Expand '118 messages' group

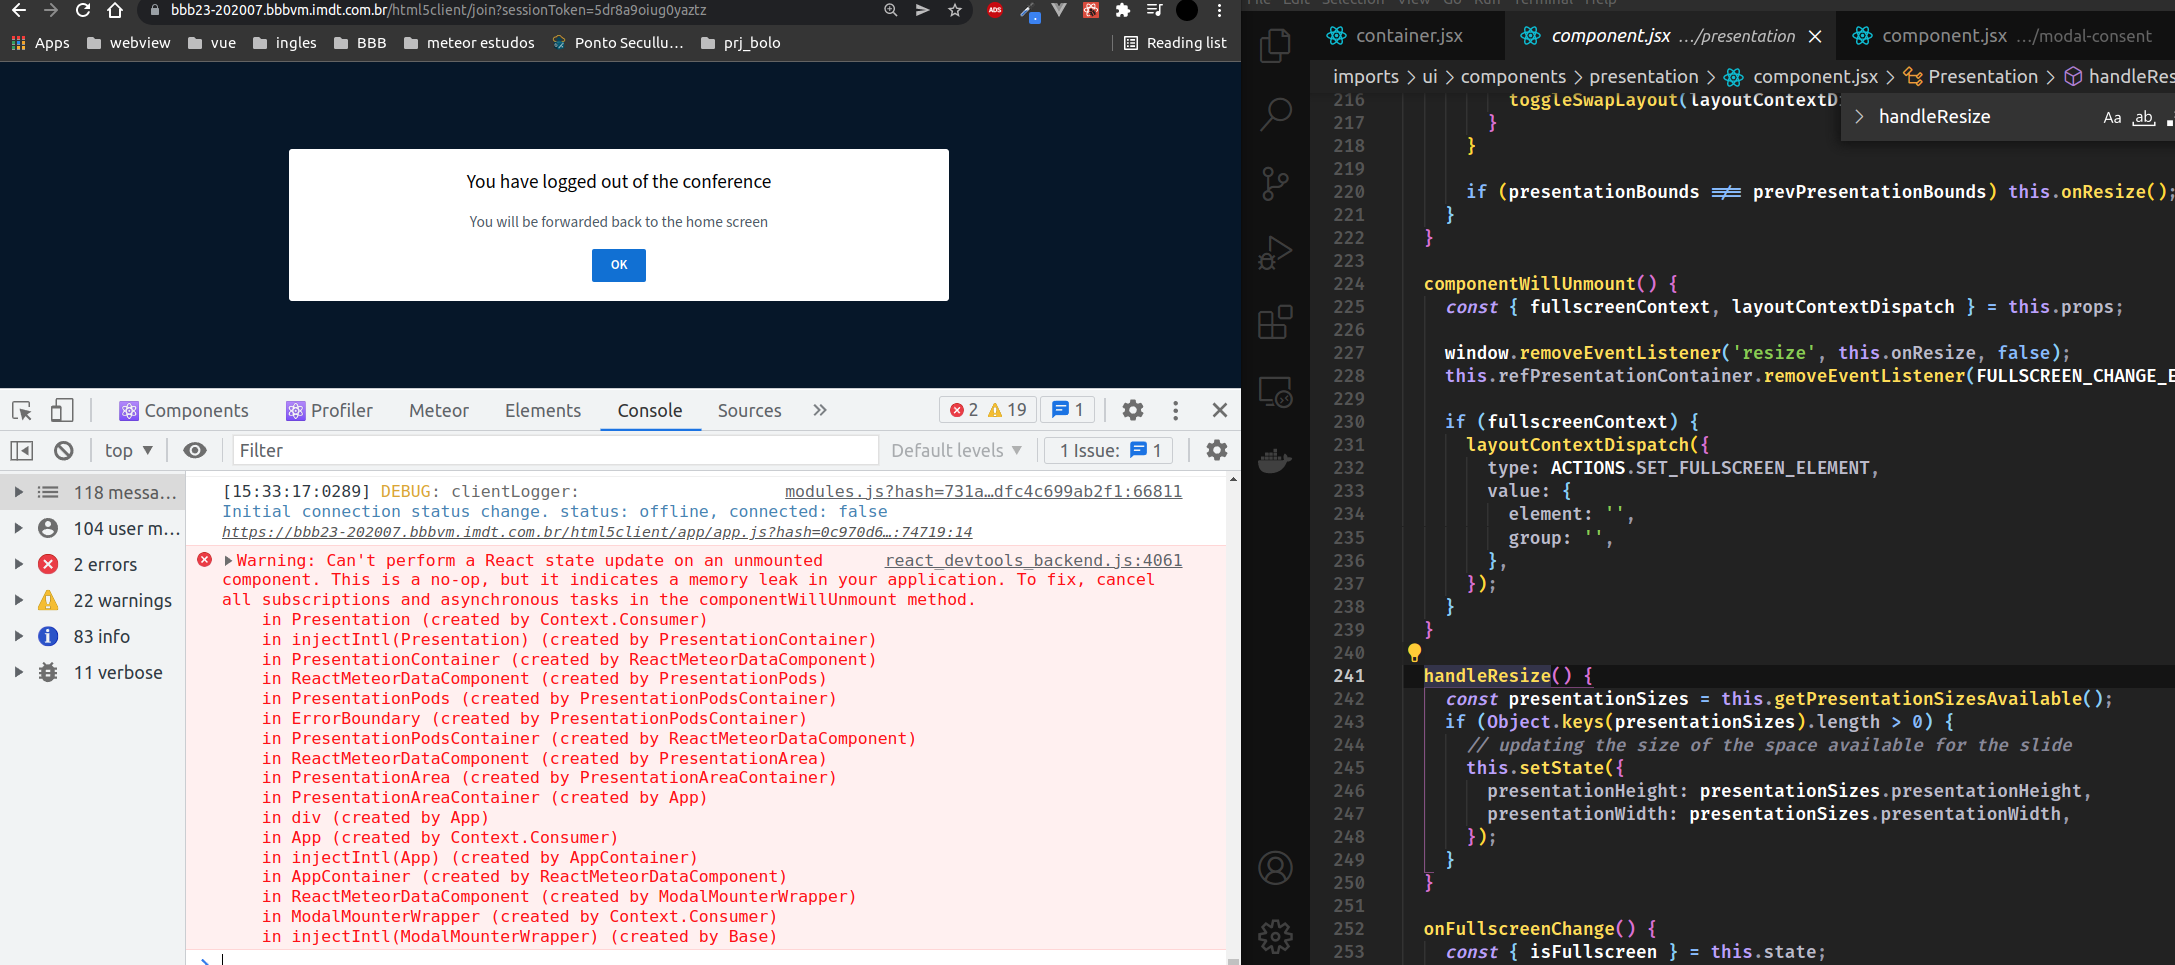18,492
